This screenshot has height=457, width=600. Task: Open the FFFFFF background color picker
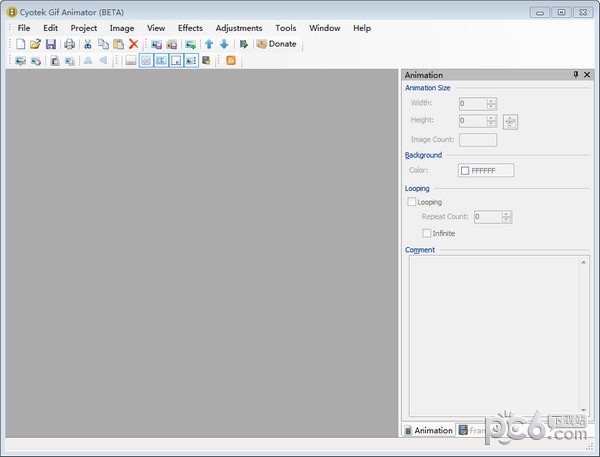486,170
